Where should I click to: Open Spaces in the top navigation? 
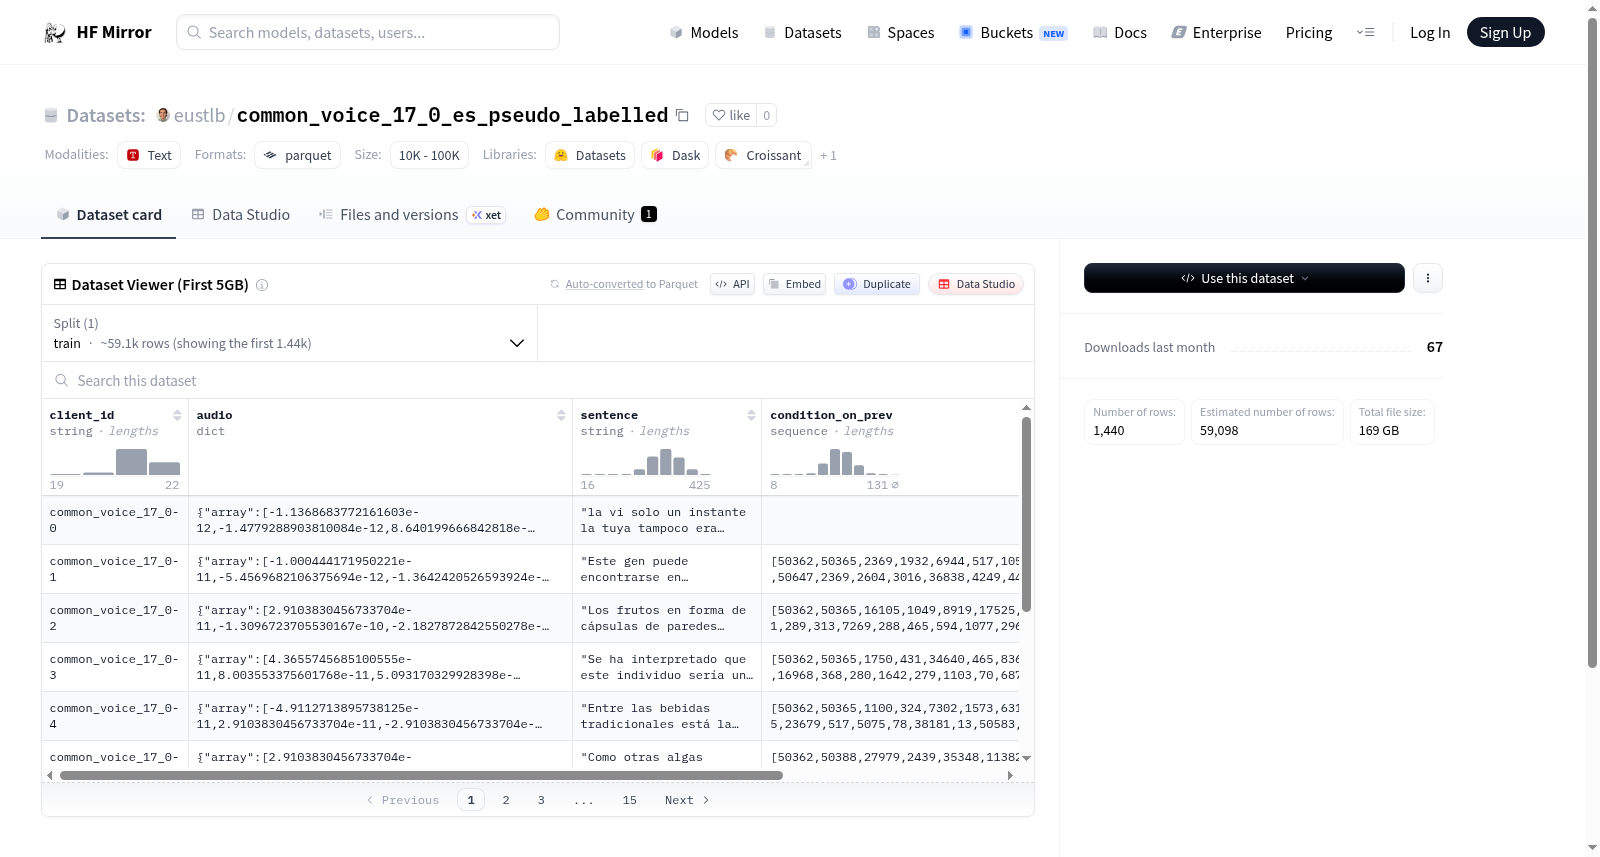900,33
